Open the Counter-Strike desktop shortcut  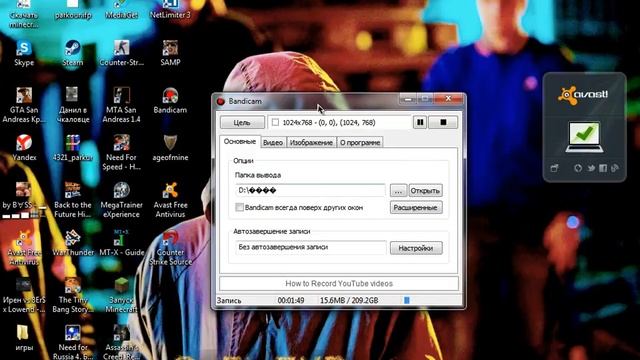click(x=121, y=49)
